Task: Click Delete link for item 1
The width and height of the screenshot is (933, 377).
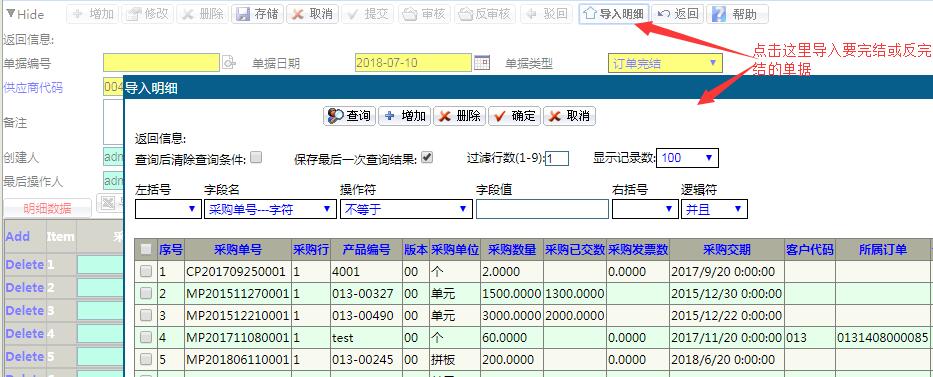Action: (x=24, y=264)
